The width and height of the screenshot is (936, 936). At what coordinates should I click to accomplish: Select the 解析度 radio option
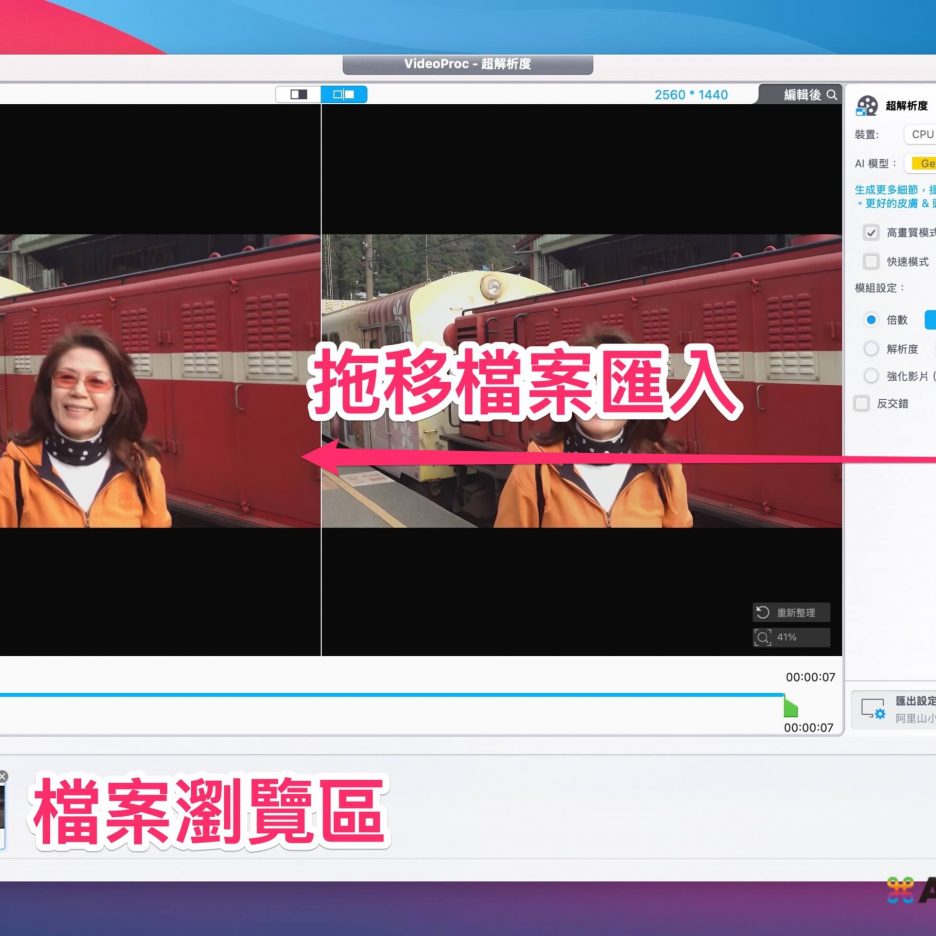click(x=871, y=349)
